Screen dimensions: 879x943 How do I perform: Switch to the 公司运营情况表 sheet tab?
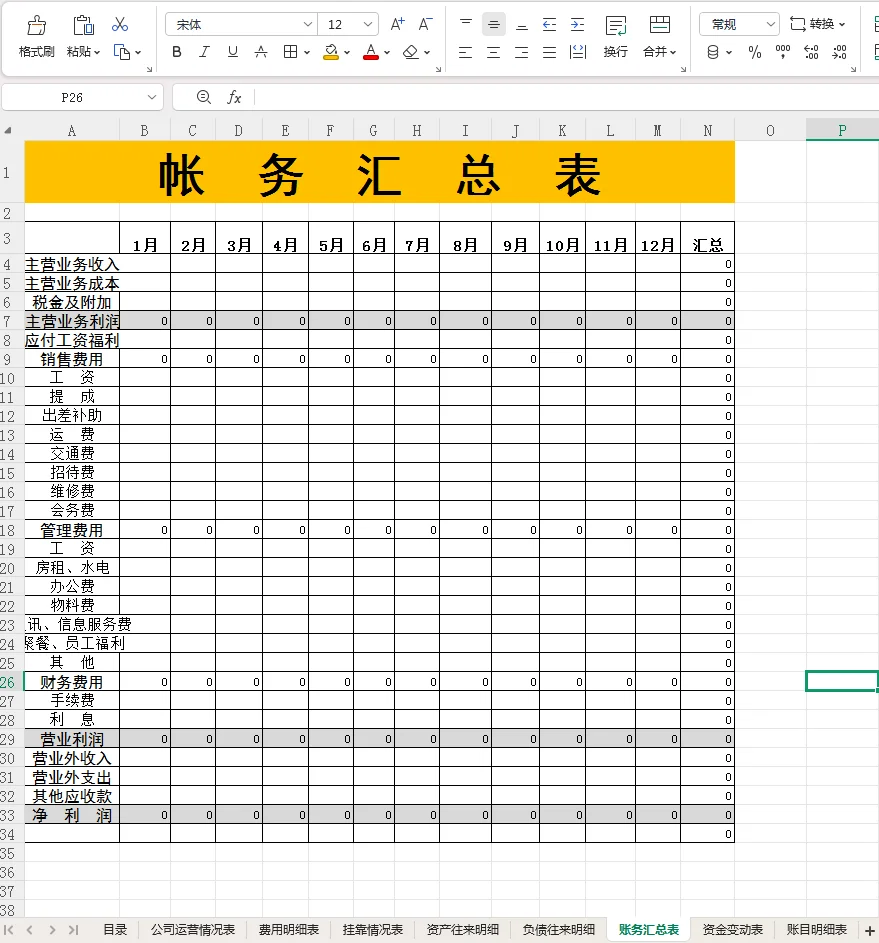[192, 930]
